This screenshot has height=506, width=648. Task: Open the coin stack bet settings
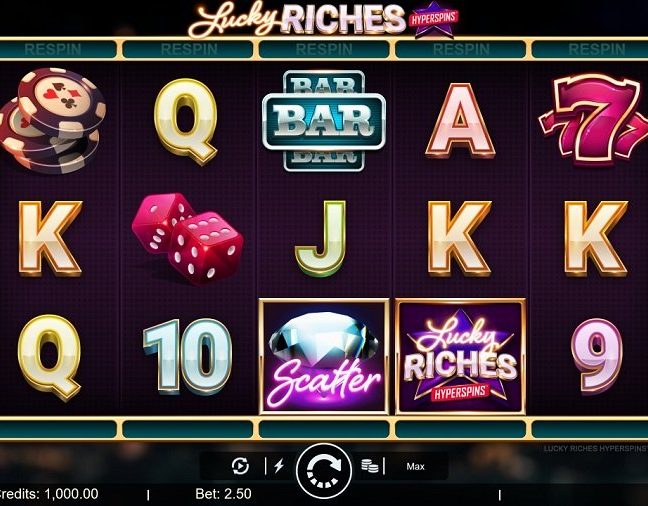pyautogui.click(x=369, y=466)
